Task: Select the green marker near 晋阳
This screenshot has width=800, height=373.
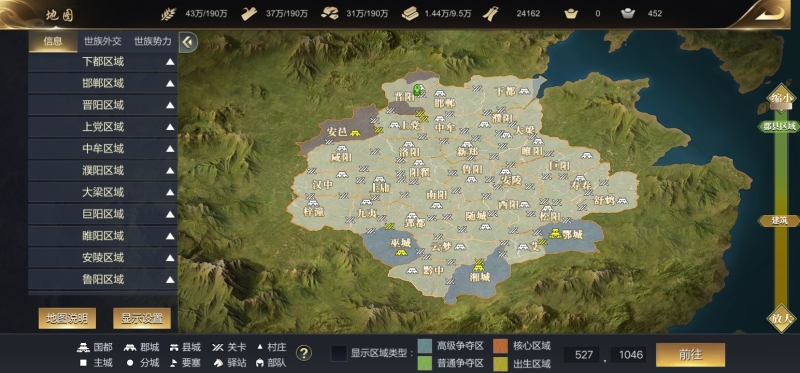Action: (418, 90)
